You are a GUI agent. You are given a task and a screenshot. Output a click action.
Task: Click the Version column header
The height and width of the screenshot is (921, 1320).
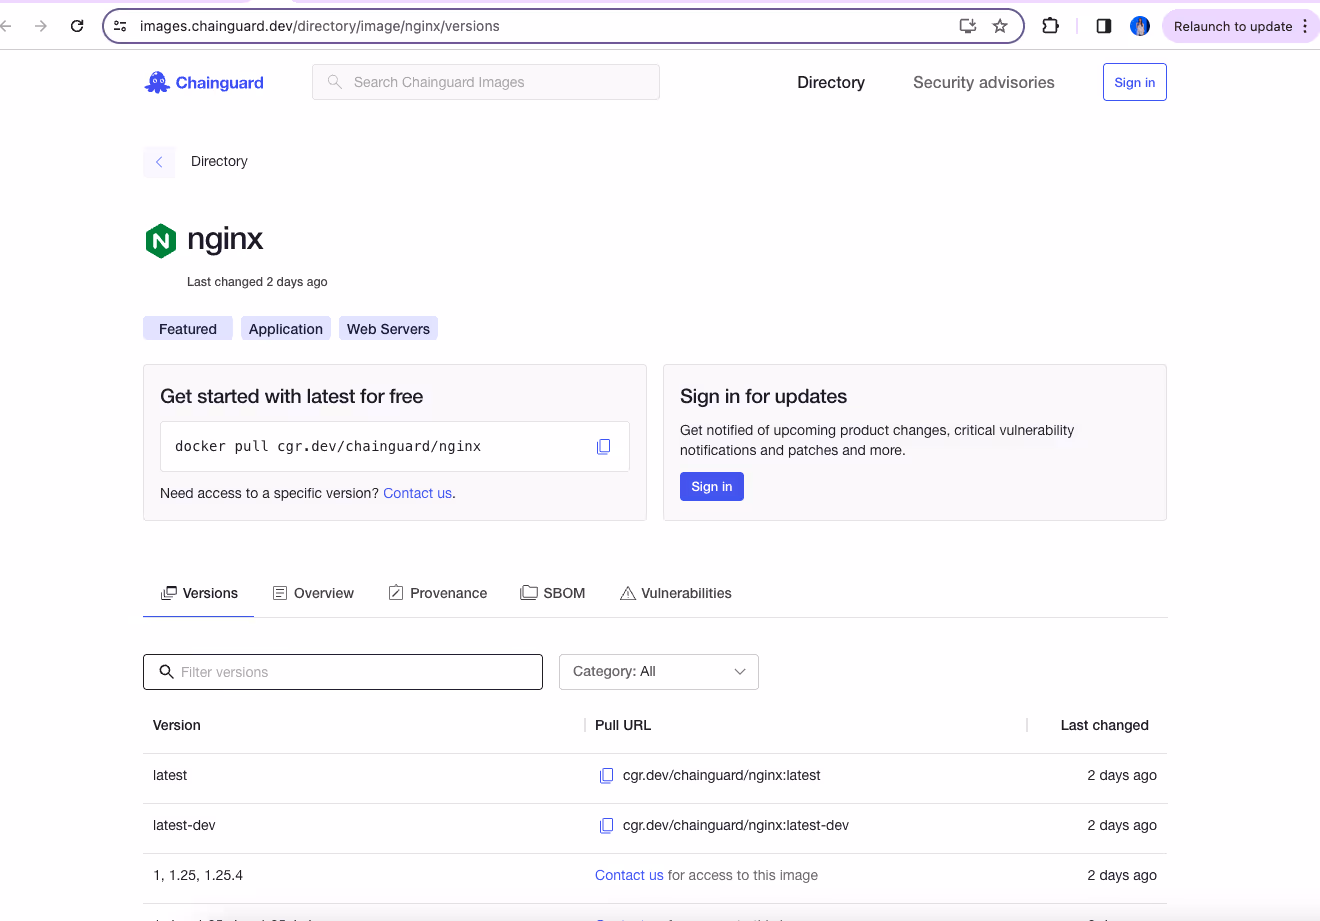(x=177, y=725)
